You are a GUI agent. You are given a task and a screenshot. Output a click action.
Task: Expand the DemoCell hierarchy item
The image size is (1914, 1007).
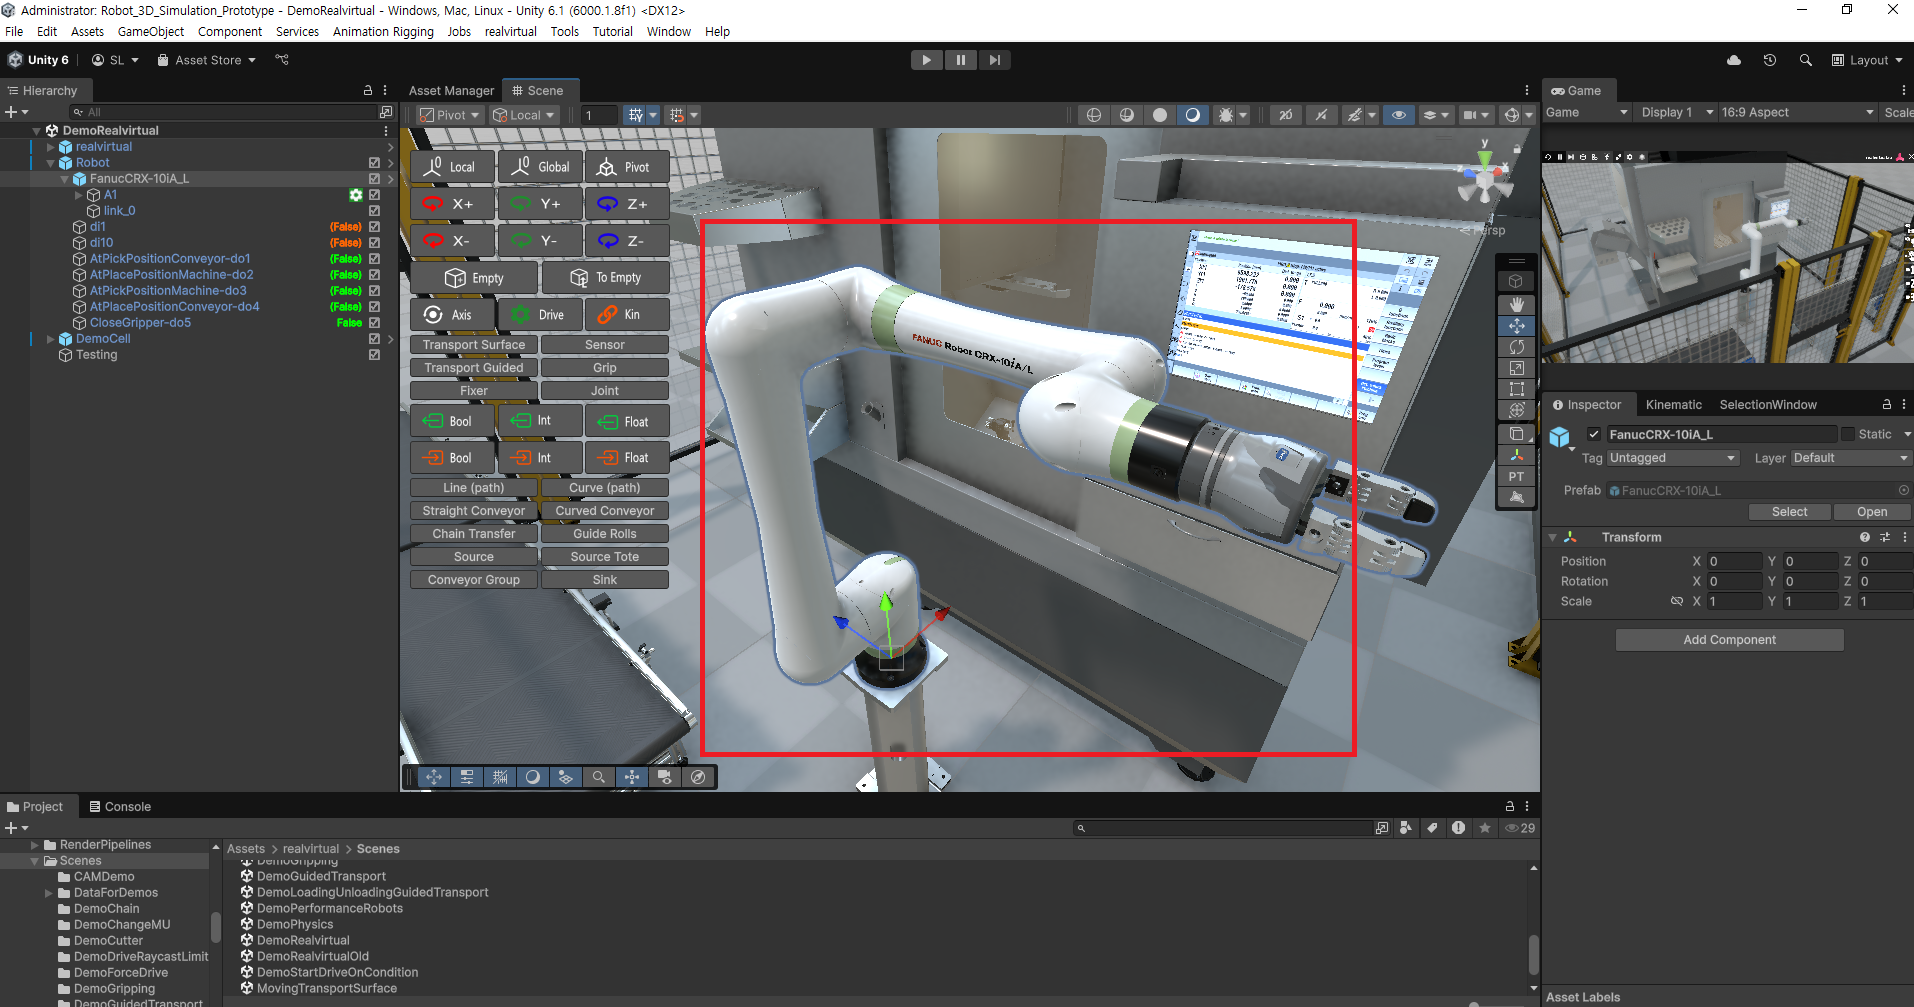pyautogui.click(x=51, y=339)
